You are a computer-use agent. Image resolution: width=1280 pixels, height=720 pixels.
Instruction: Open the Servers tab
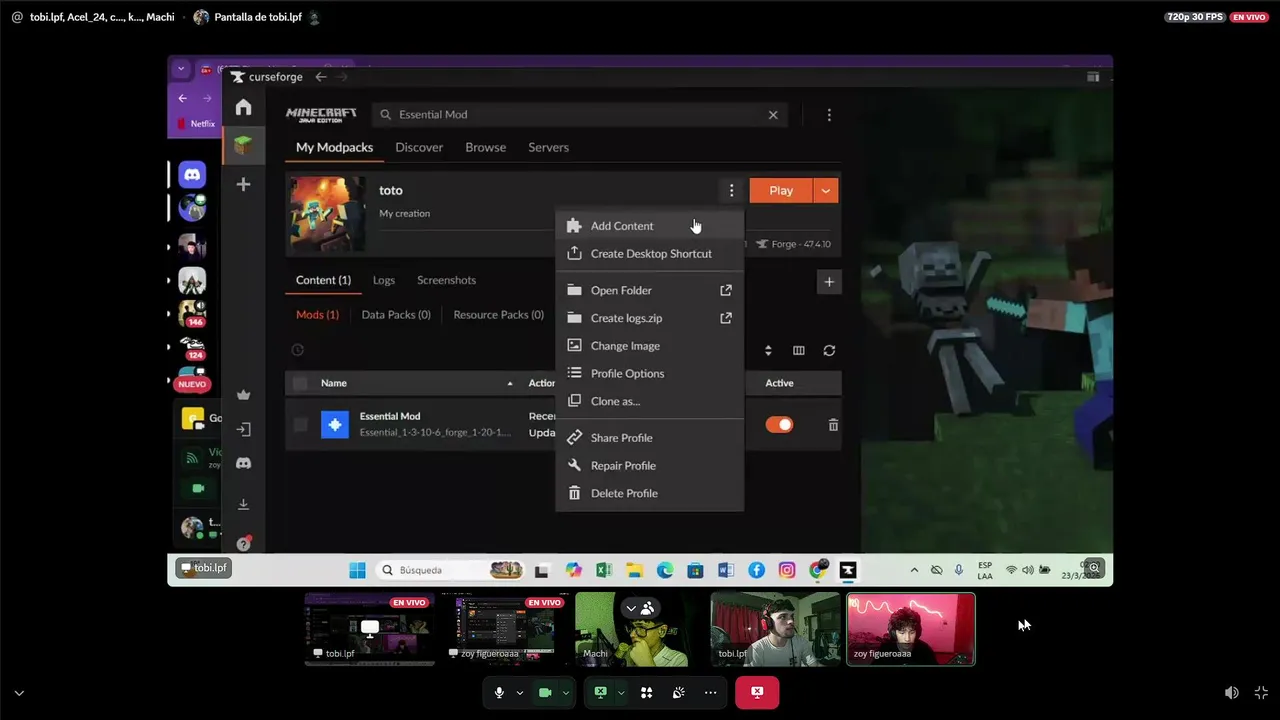548,147
